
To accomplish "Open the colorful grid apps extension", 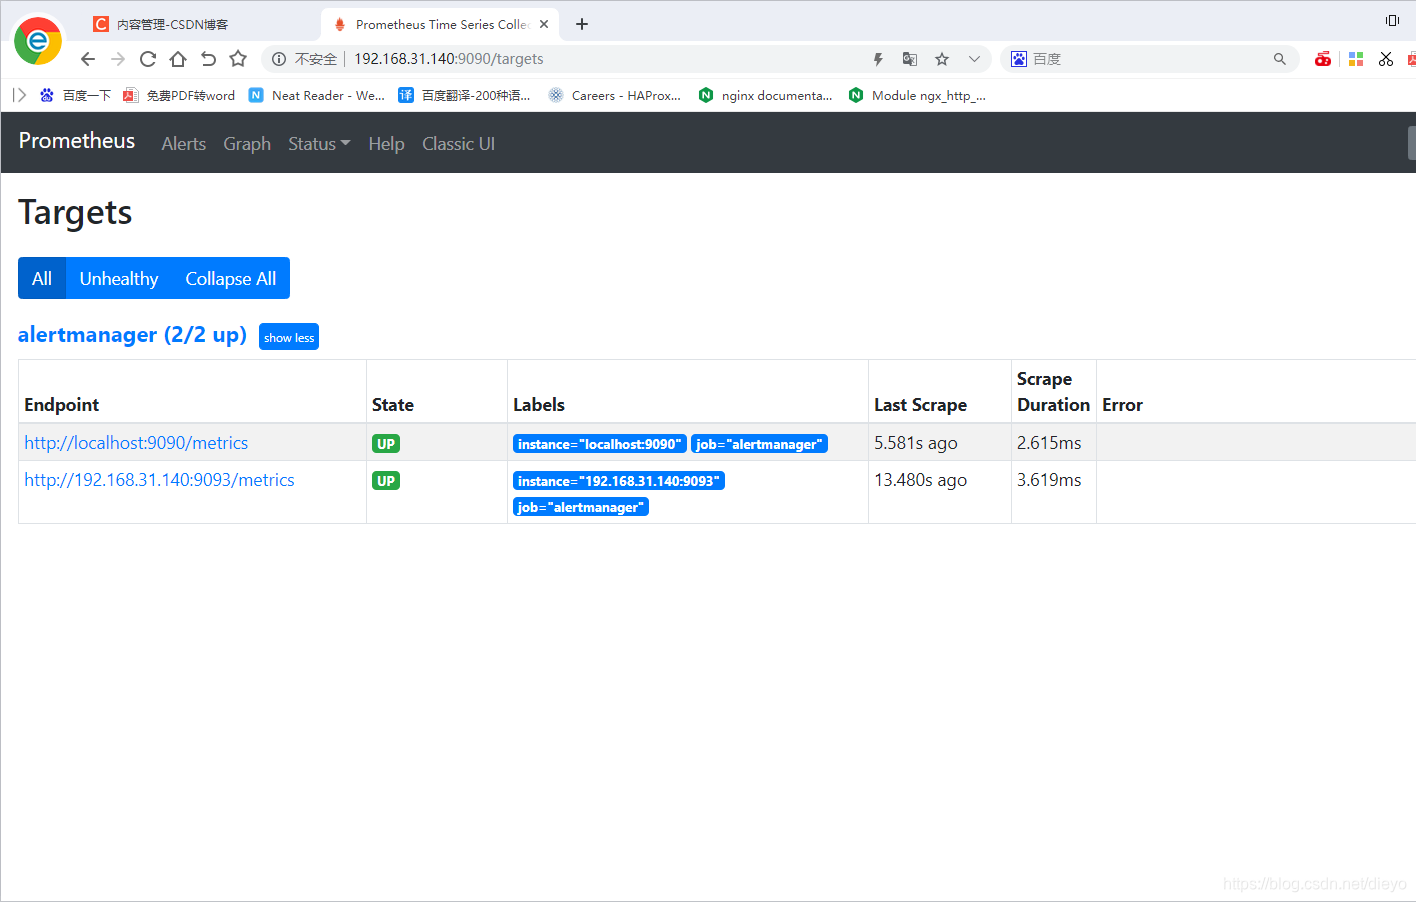I will 1356,59.
